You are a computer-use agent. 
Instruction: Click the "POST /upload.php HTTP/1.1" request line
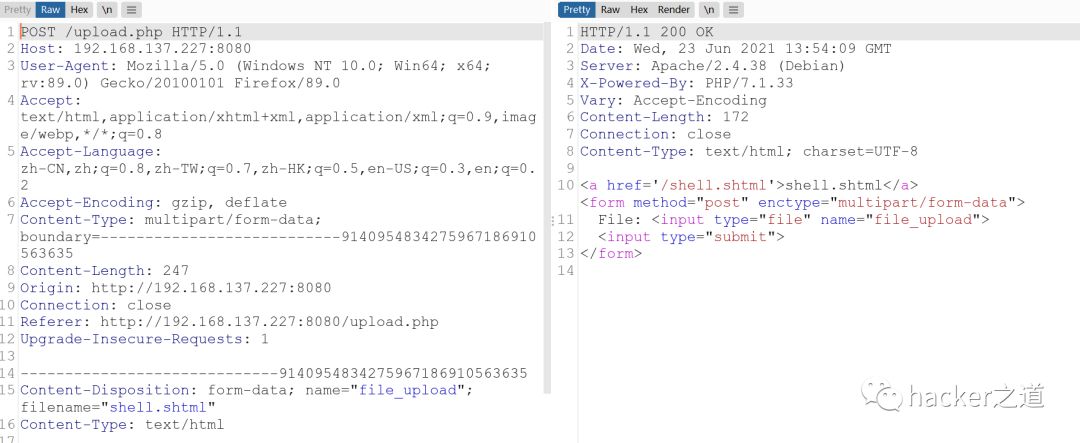click(131, 32)
